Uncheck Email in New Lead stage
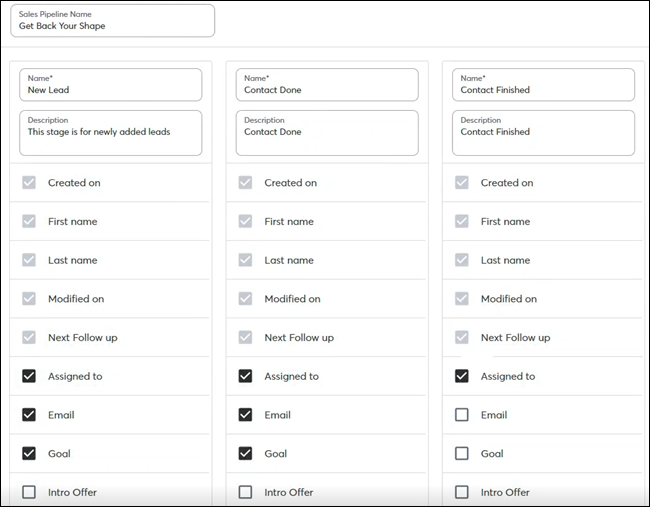The width and height of the screenshot is (650, 507). coord(29,415)
